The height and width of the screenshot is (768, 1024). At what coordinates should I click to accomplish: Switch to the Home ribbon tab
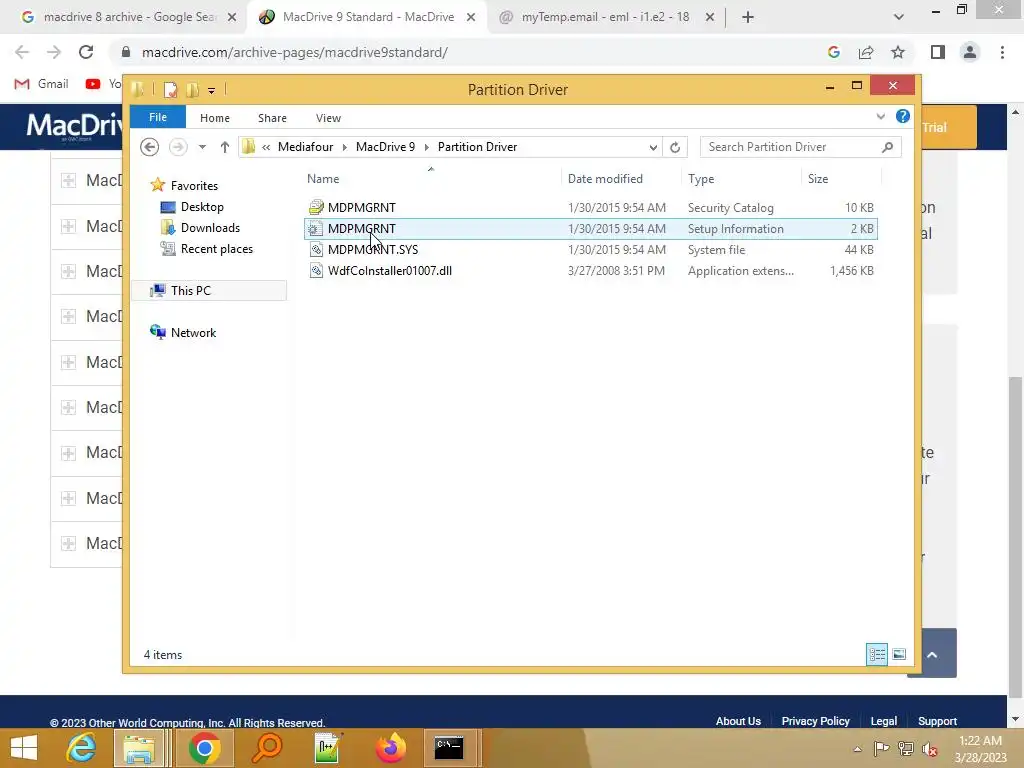tap(214, 118)
